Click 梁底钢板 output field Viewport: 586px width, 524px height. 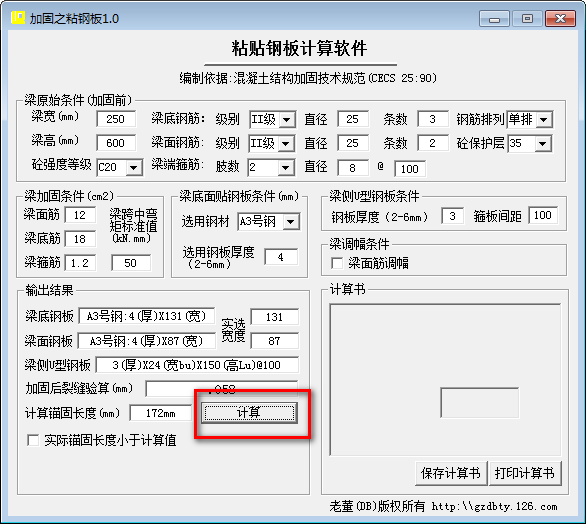(x=147, y=317)
